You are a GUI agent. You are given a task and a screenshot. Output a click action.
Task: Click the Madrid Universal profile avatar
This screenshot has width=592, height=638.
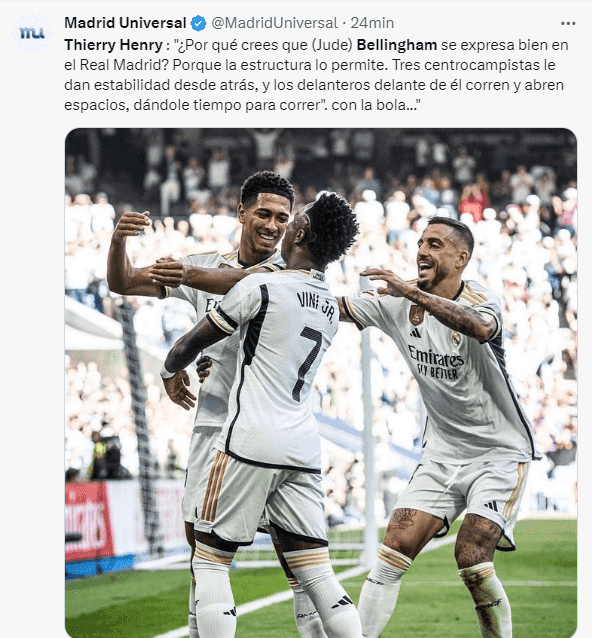pyautogui.click(x=32, y=33)
